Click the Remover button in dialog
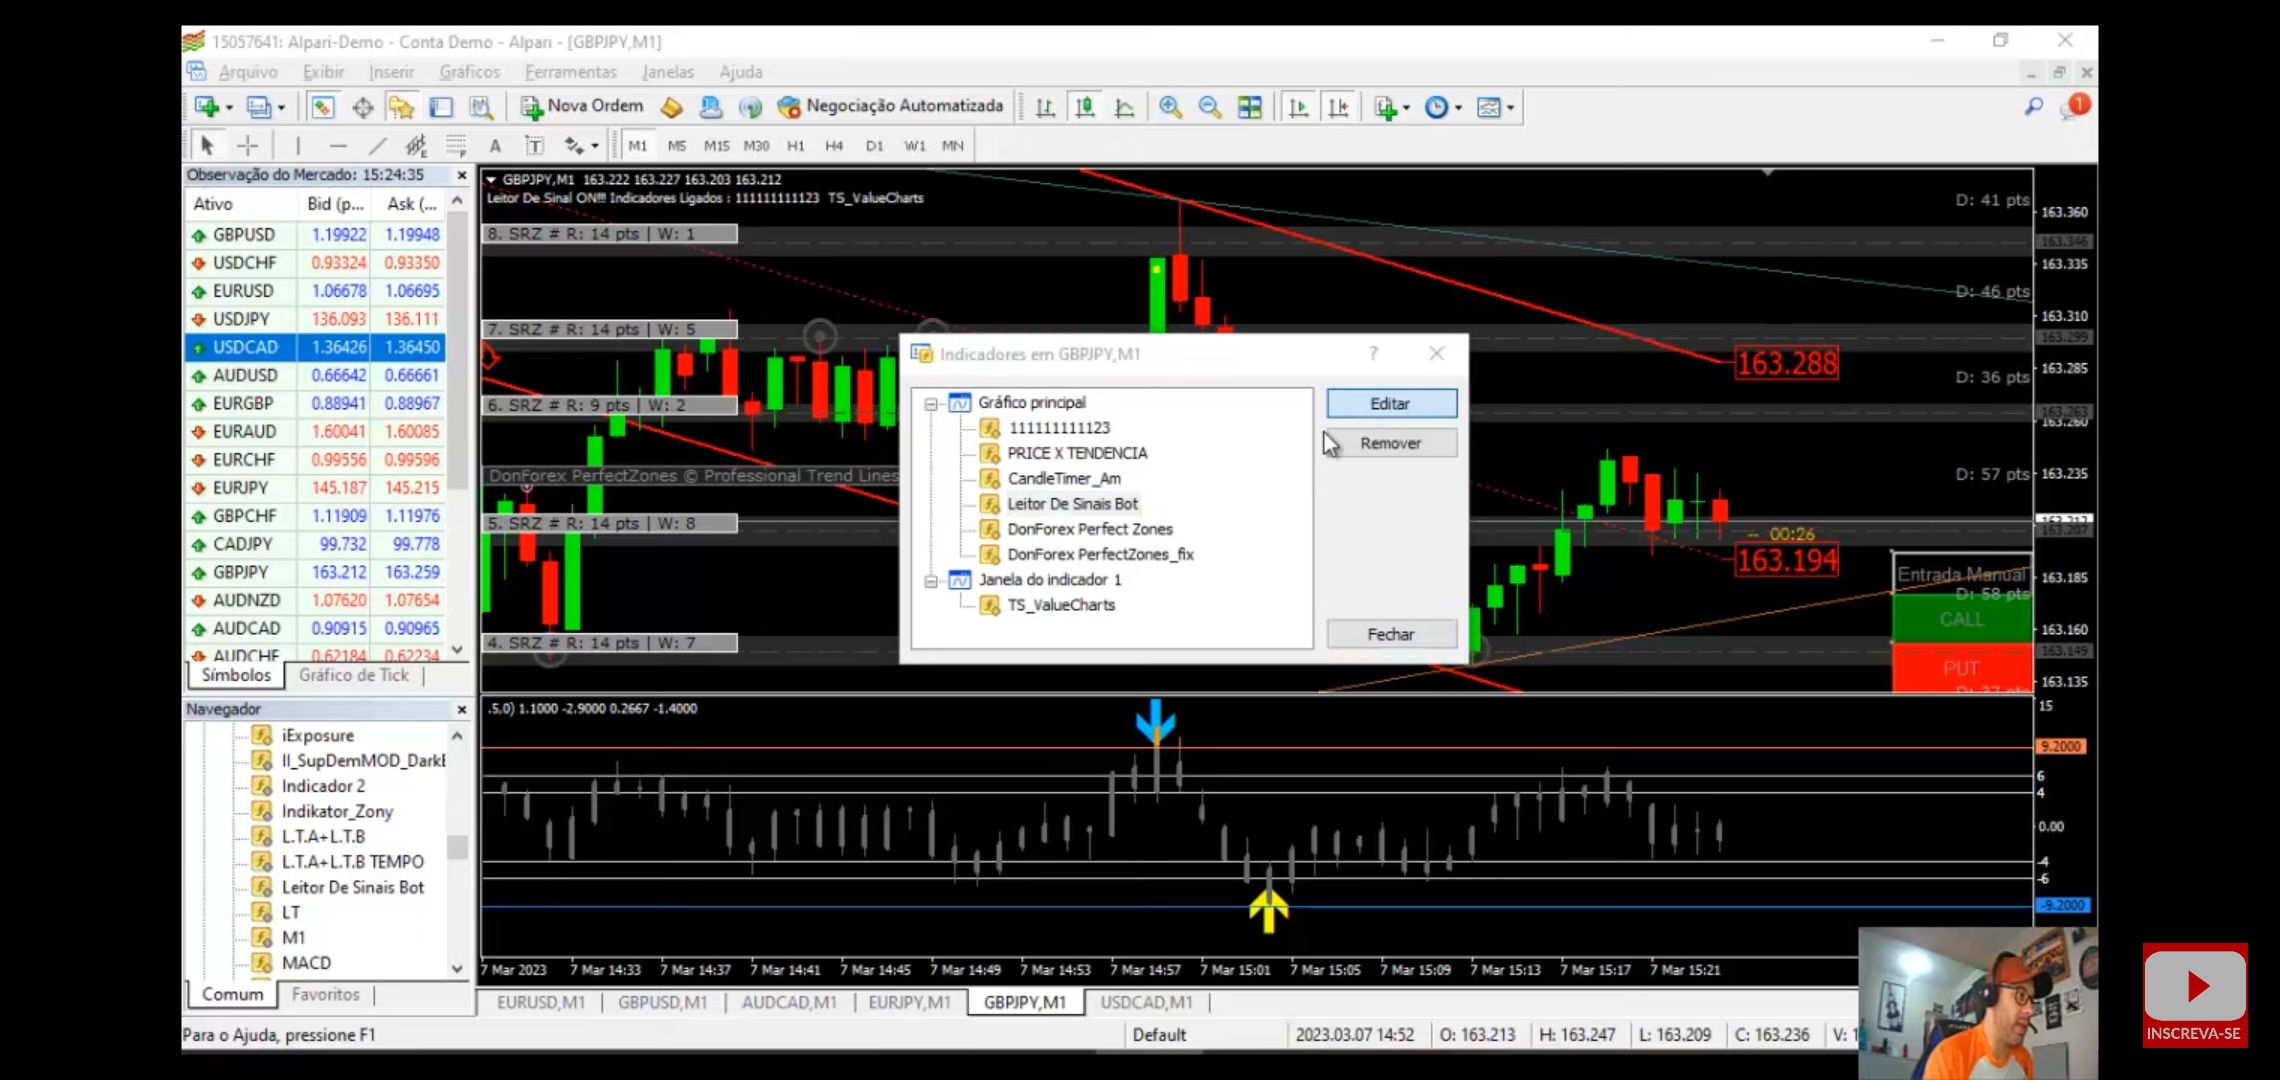 tap(1390, 443)
